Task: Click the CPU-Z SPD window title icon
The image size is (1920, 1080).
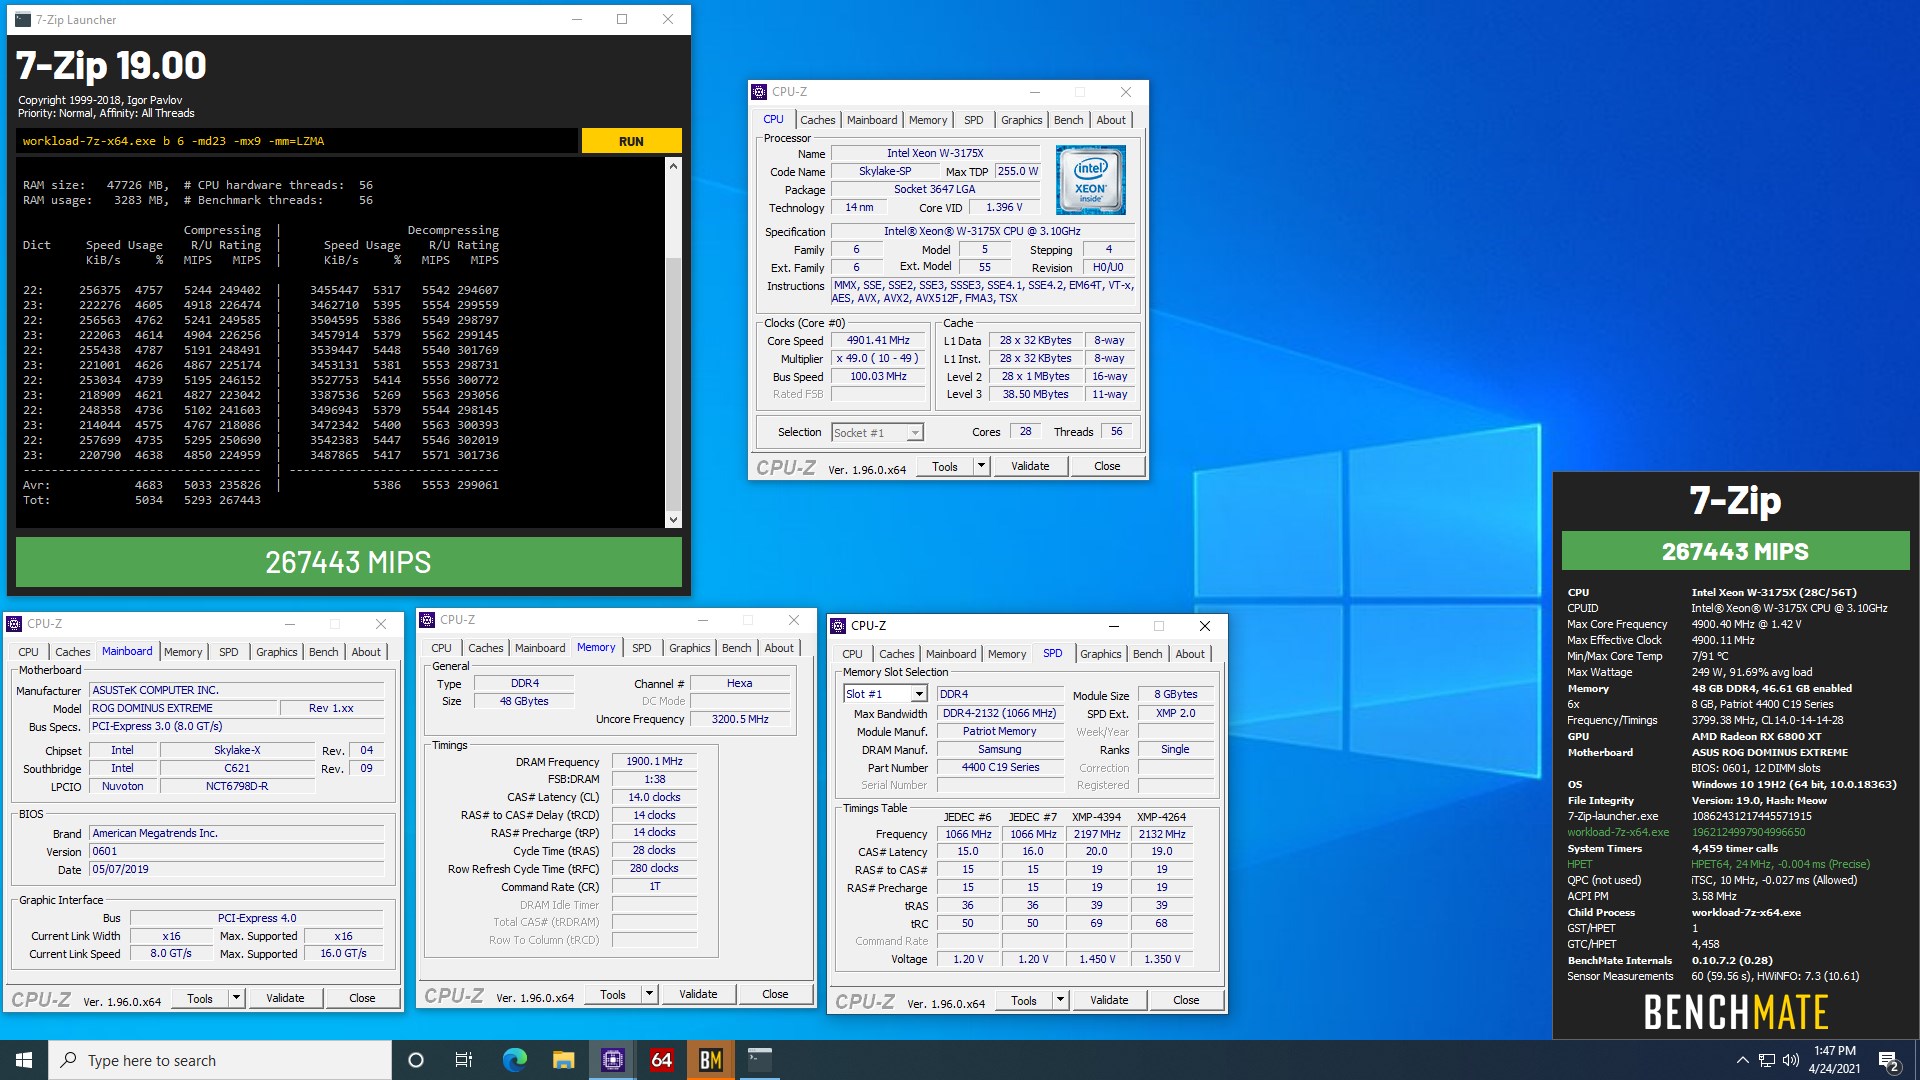Action: click(x=839, y=626)
